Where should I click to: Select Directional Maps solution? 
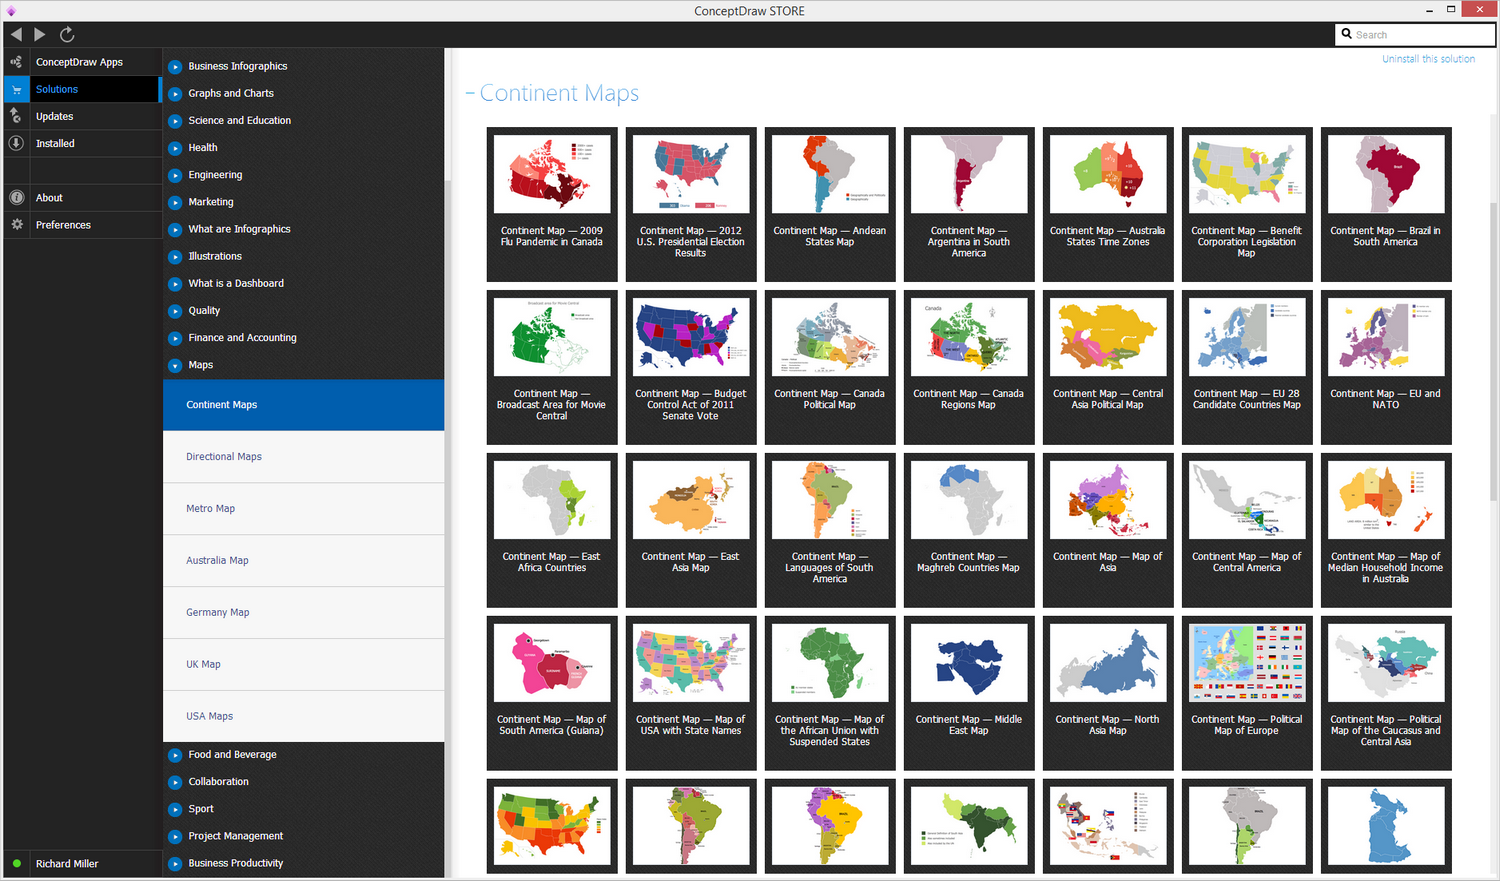303,457
